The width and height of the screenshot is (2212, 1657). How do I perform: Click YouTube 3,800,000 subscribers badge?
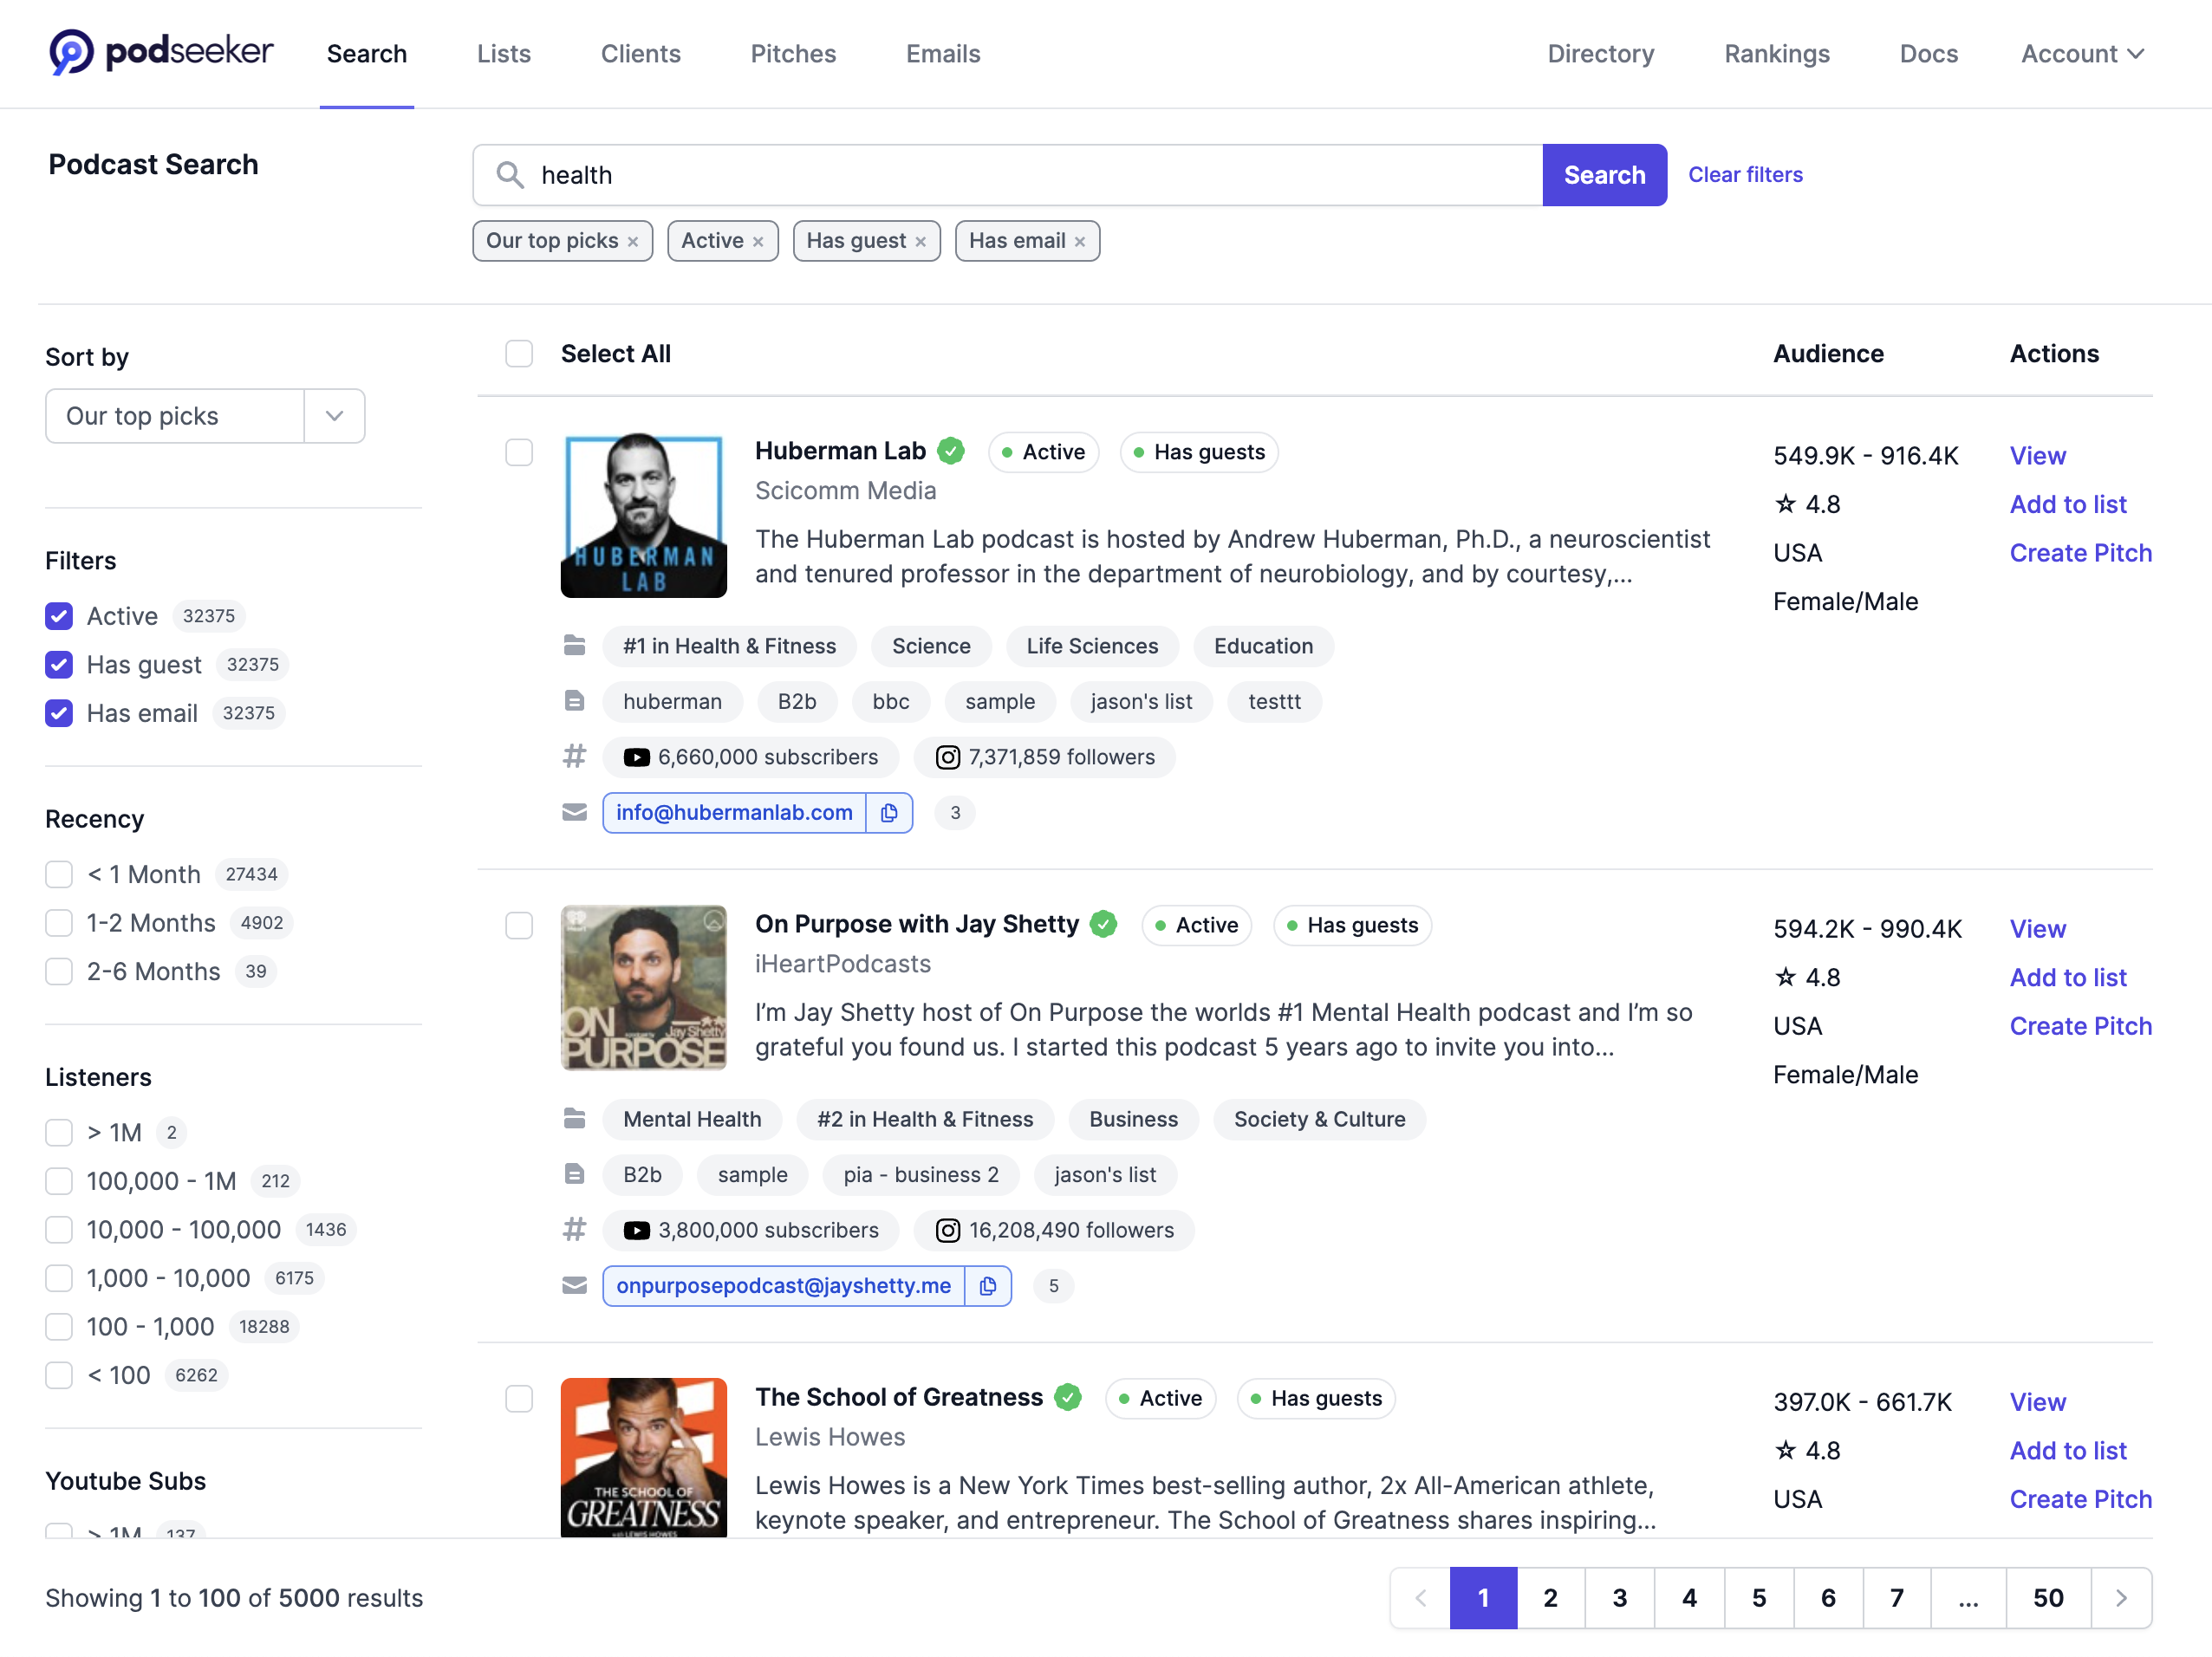click(751, 1230)
